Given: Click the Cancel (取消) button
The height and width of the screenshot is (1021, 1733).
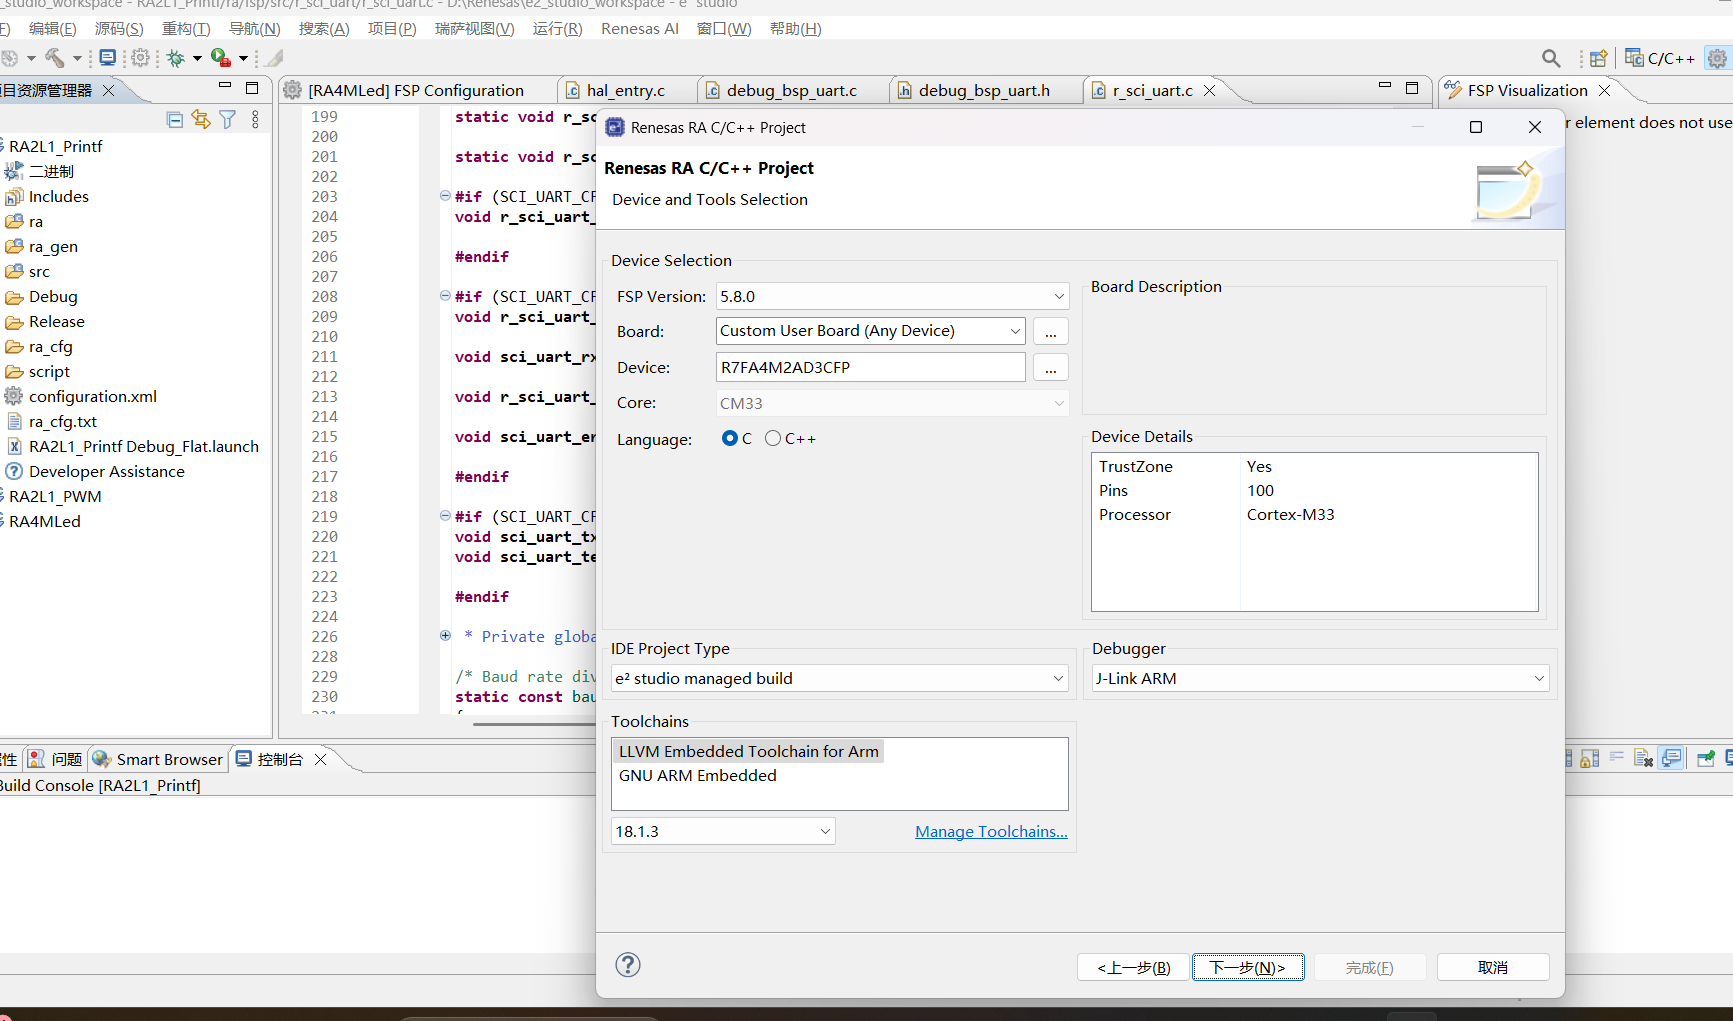Looking at the screenshot, I should pyautogui.click(x=1493, y=967).
